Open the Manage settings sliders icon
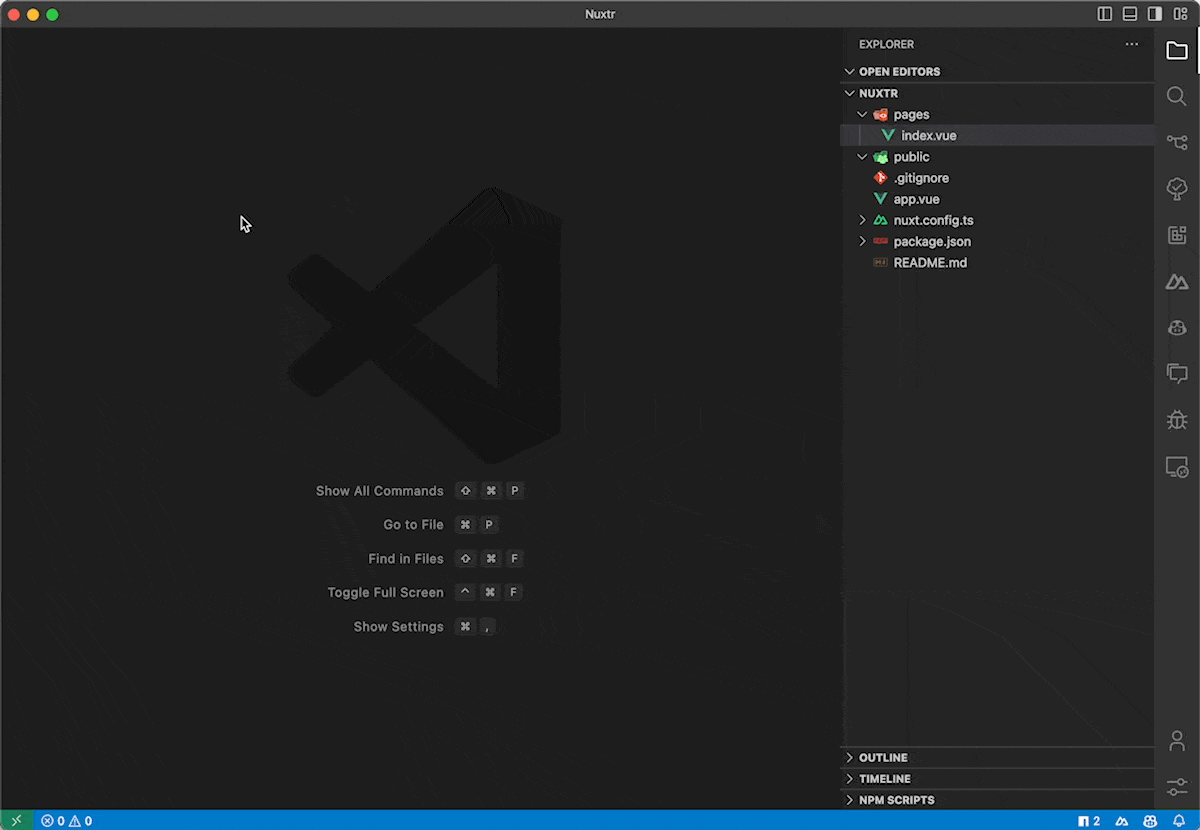Image resolution: width=1200 pixels, height=830 pixels. pyautogui.click(x=1177, y=787)
